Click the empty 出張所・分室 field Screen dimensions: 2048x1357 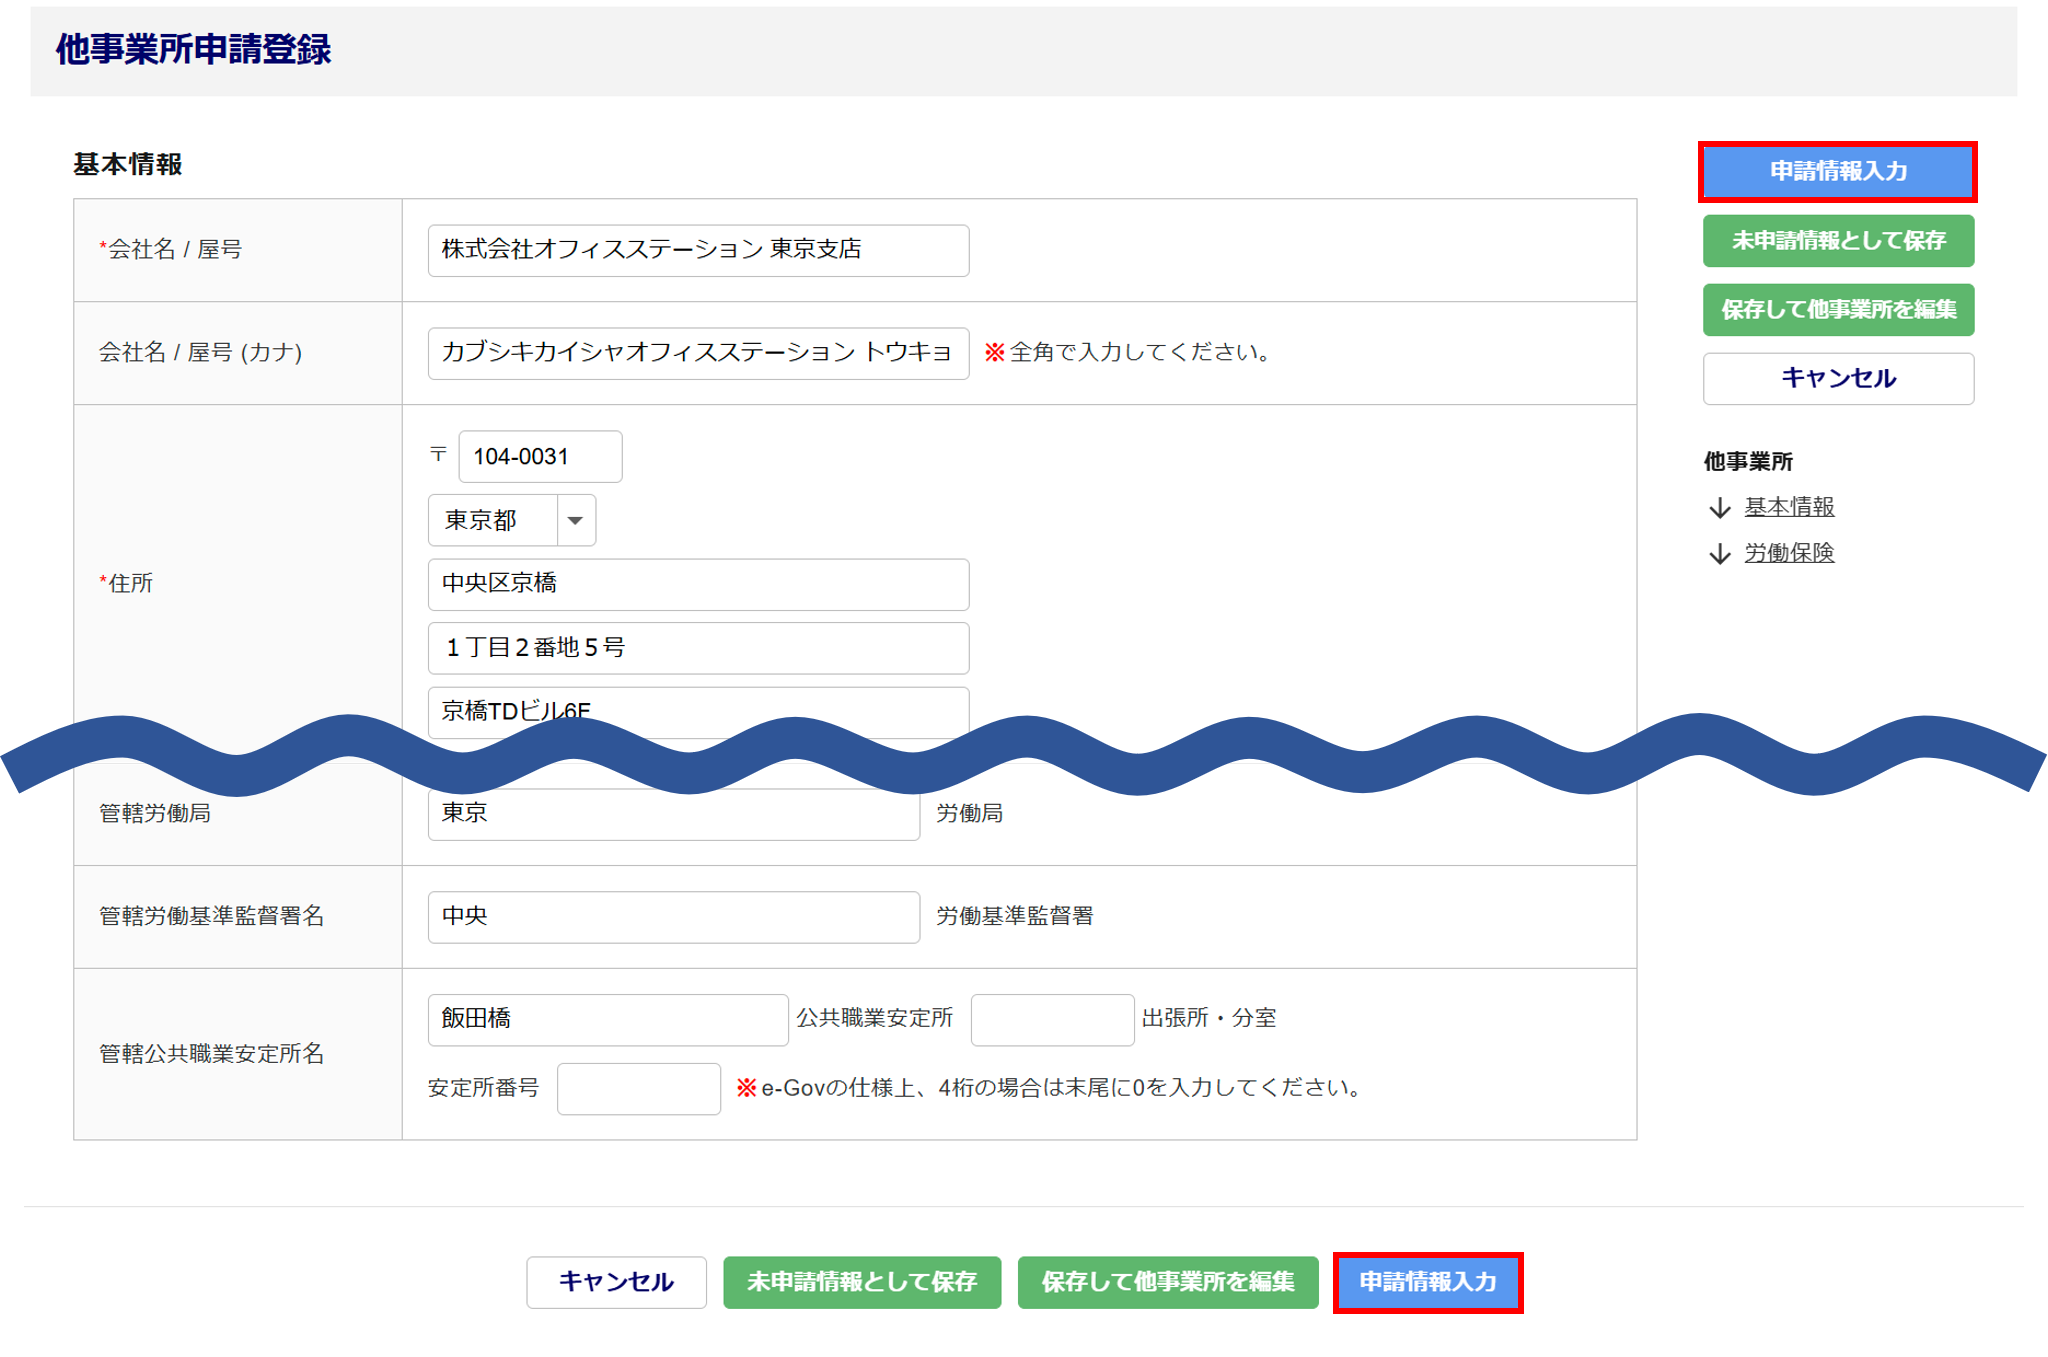(x=1051, y=1019)
